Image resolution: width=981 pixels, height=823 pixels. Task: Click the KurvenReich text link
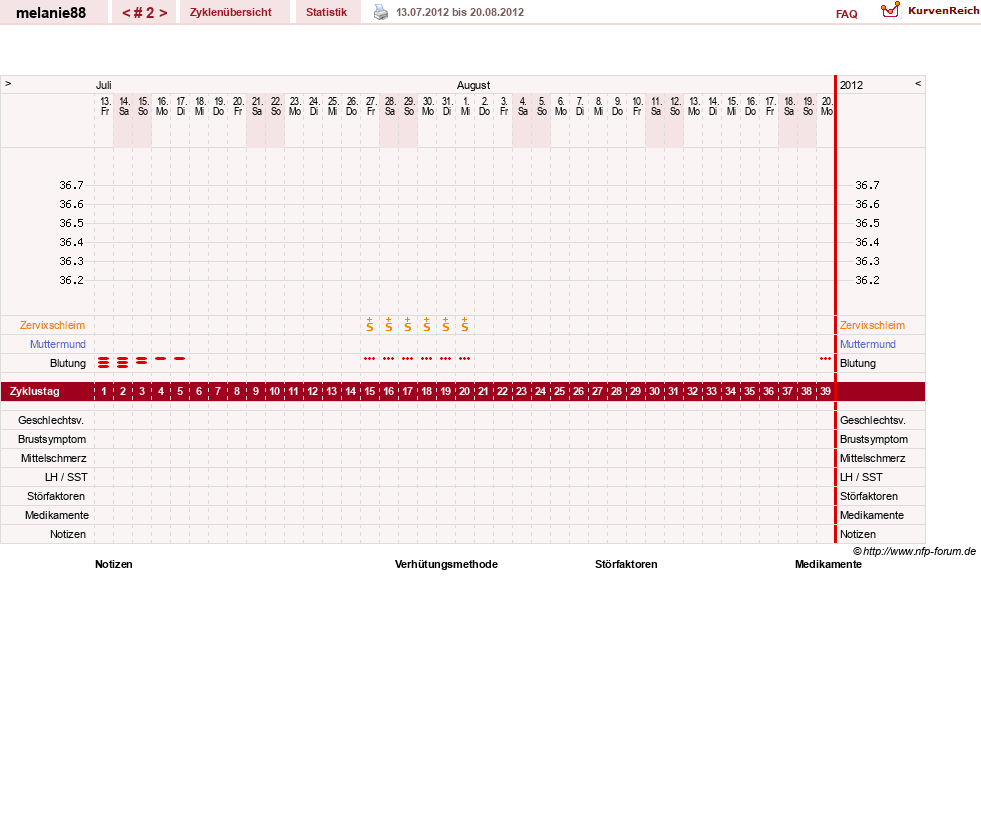(x=943, y=11)
